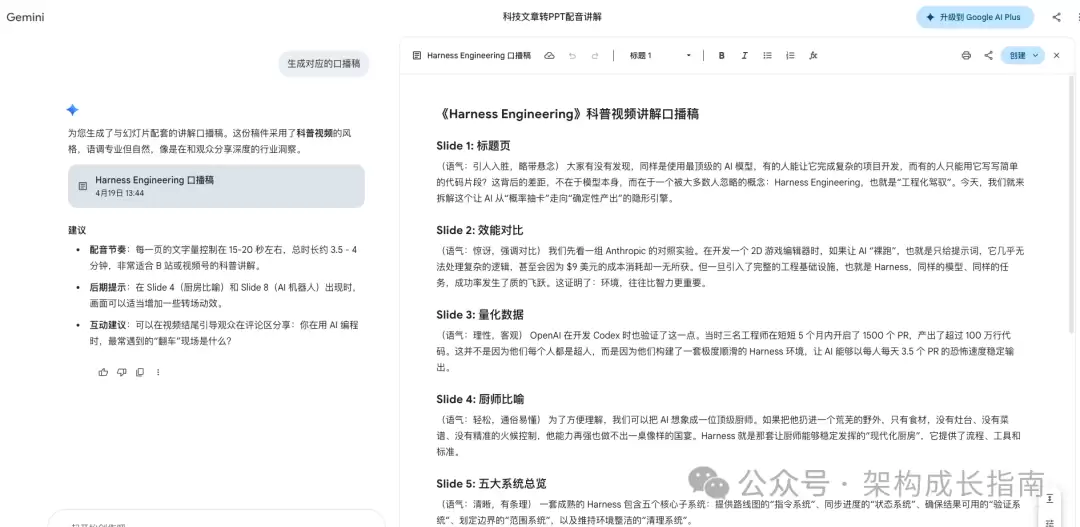Open the 标题 1 text style dropdown
This screenshot has width=1080, height=527.
point(660,56)
